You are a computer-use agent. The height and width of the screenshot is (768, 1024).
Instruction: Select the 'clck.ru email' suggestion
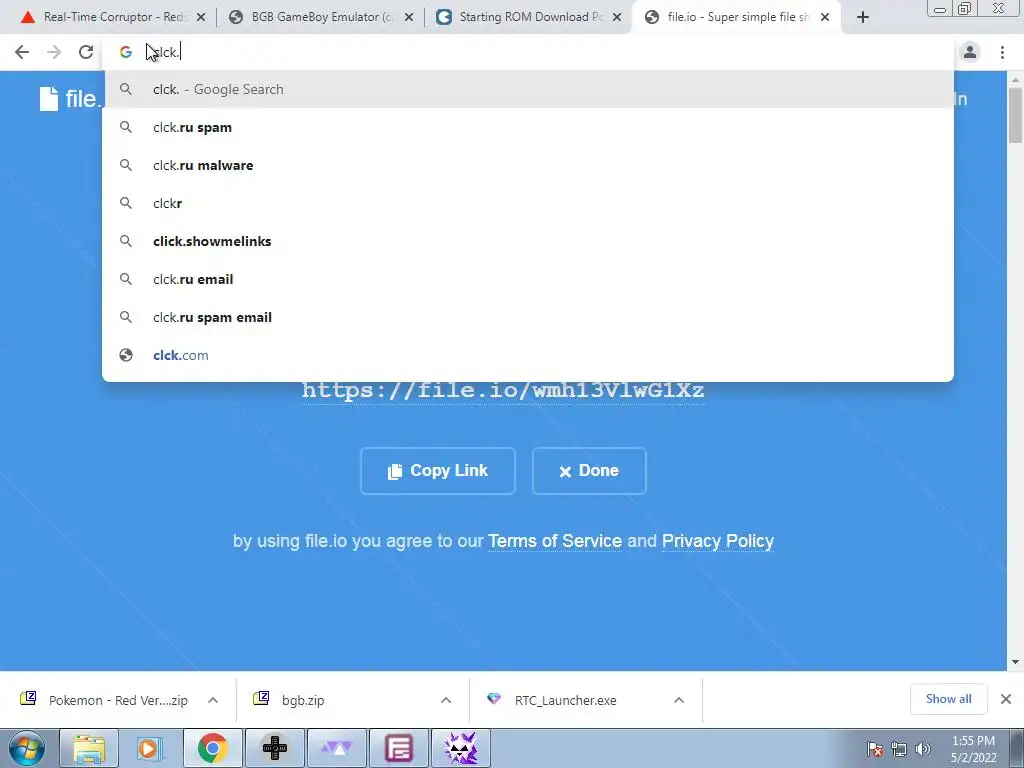[528, 279]
